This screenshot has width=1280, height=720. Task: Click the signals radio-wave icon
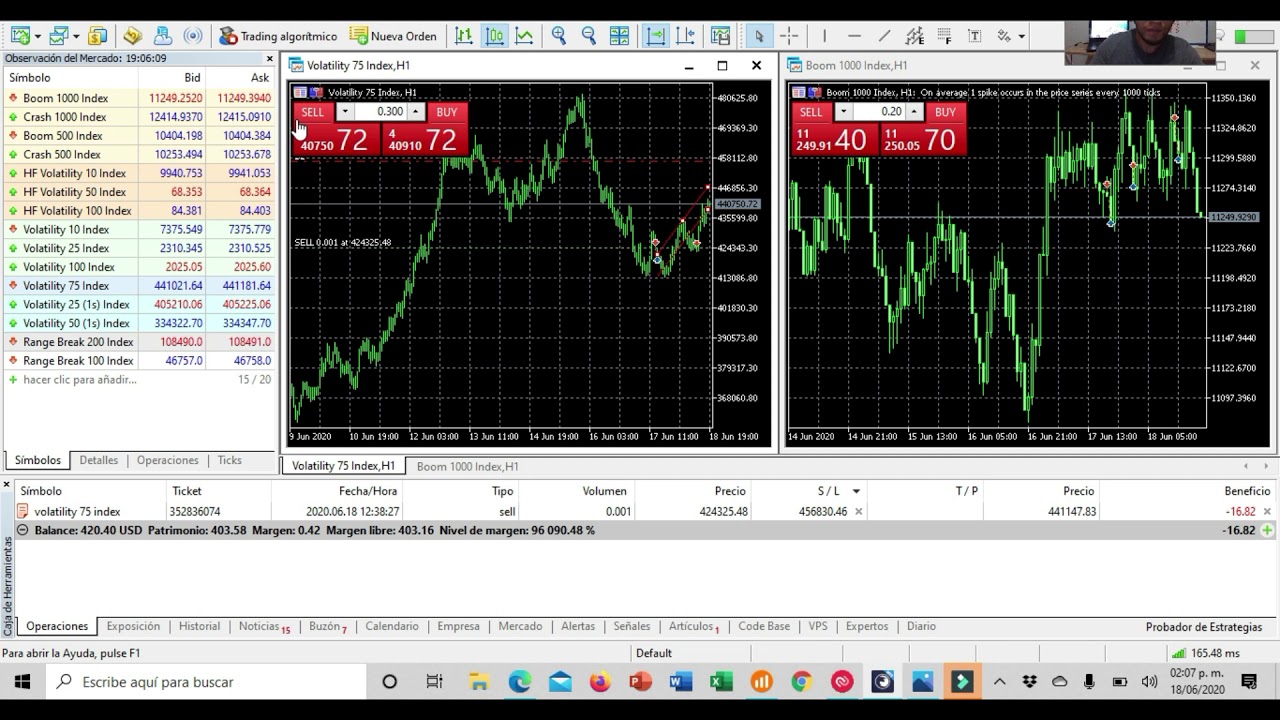193,36
